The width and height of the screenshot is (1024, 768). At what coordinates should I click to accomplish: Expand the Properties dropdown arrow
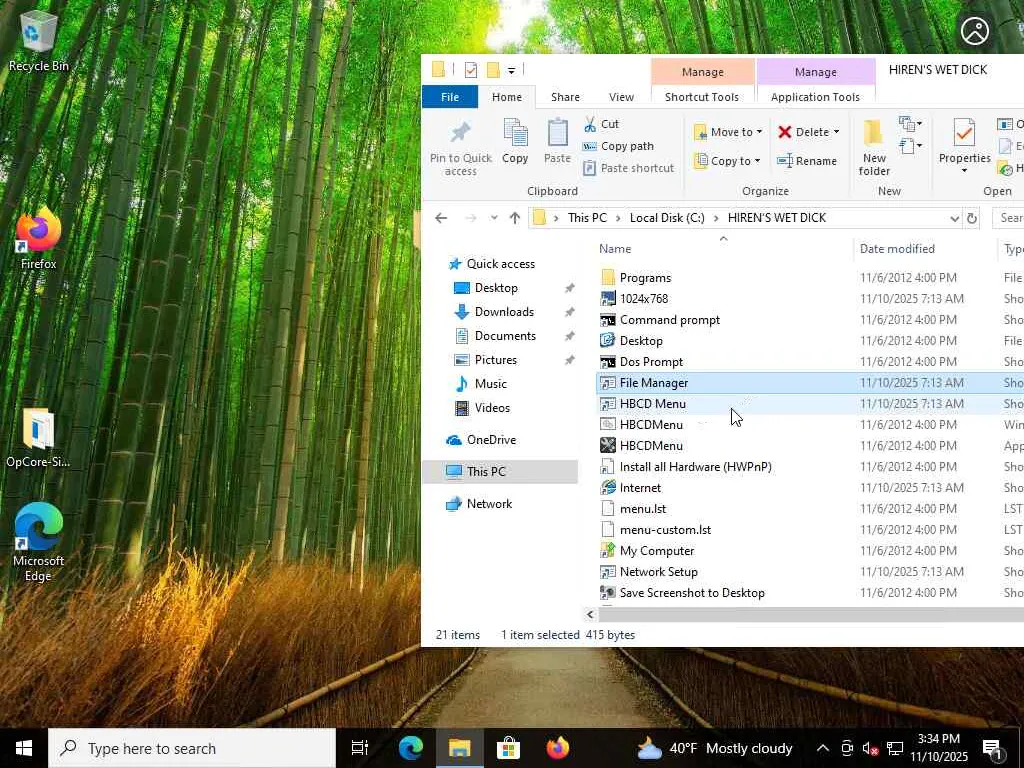(964, 171)
